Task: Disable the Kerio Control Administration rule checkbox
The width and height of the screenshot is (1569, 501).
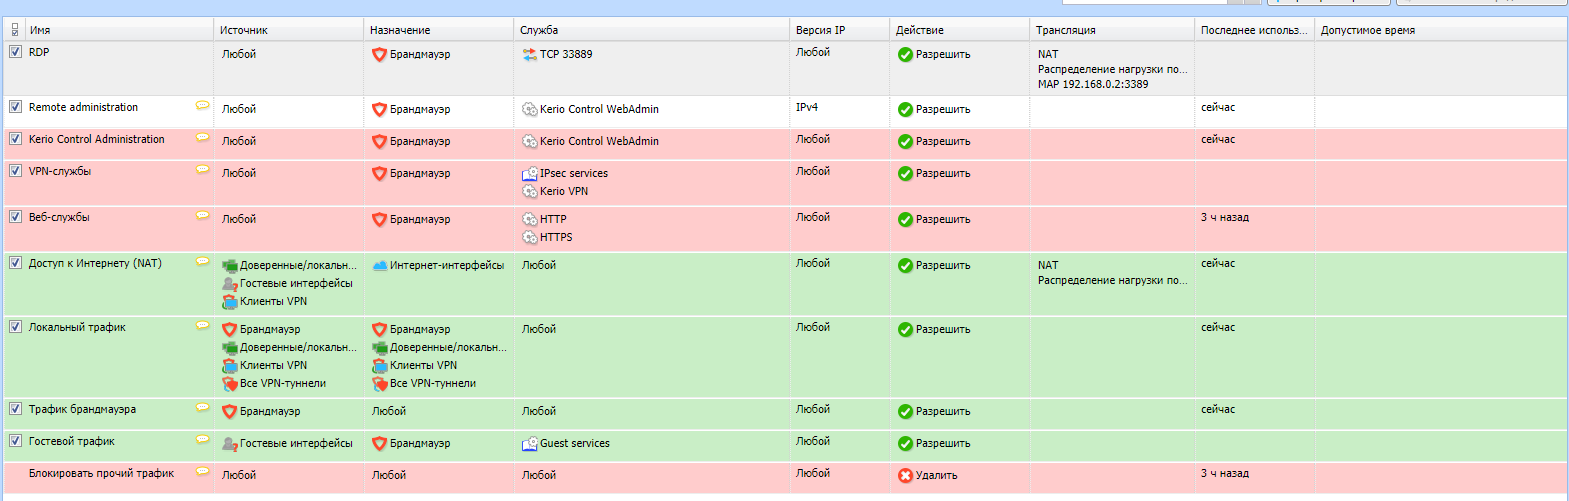Action: (x=15, y=139)
